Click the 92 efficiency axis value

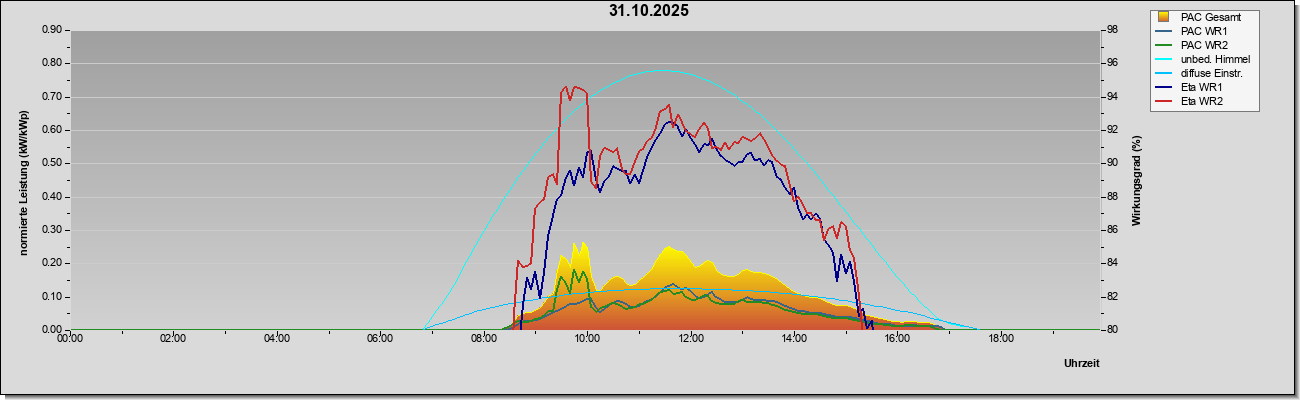tap(1111, 130)
